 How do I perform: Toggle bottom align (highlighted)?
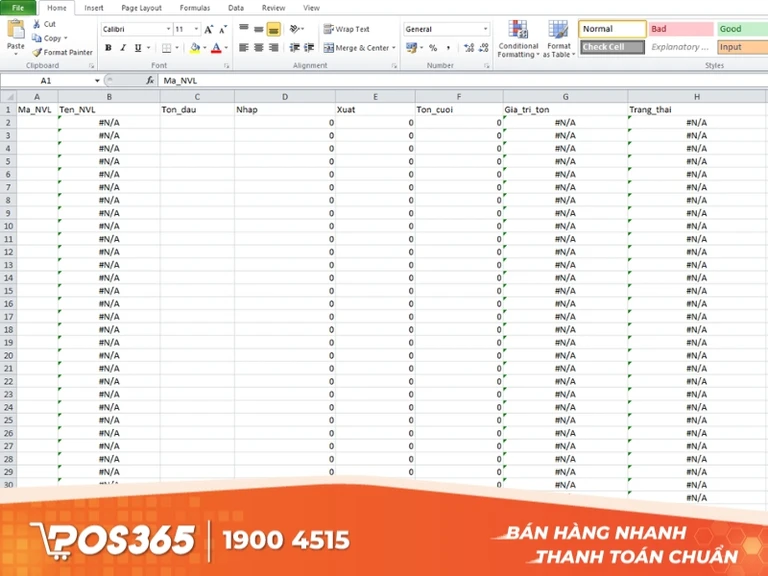(x=274, y=29)
